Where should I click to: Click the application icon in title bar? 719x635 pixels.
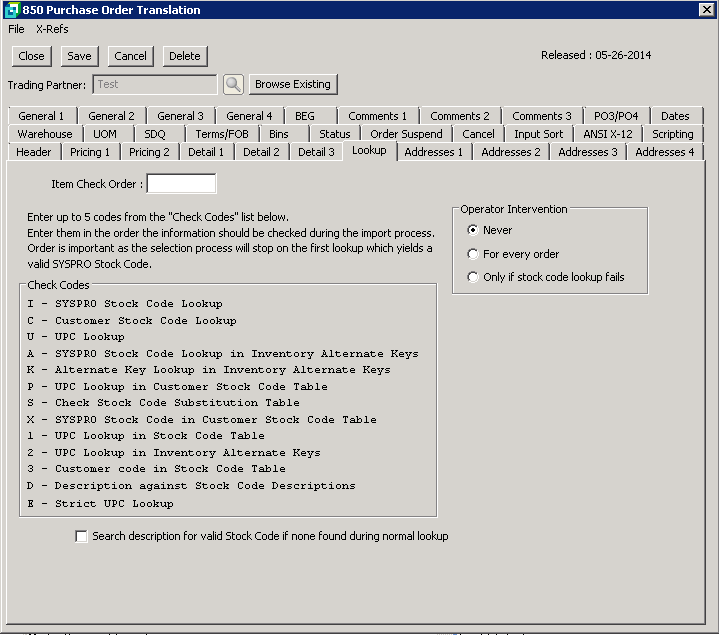click(x=11, y=10)
